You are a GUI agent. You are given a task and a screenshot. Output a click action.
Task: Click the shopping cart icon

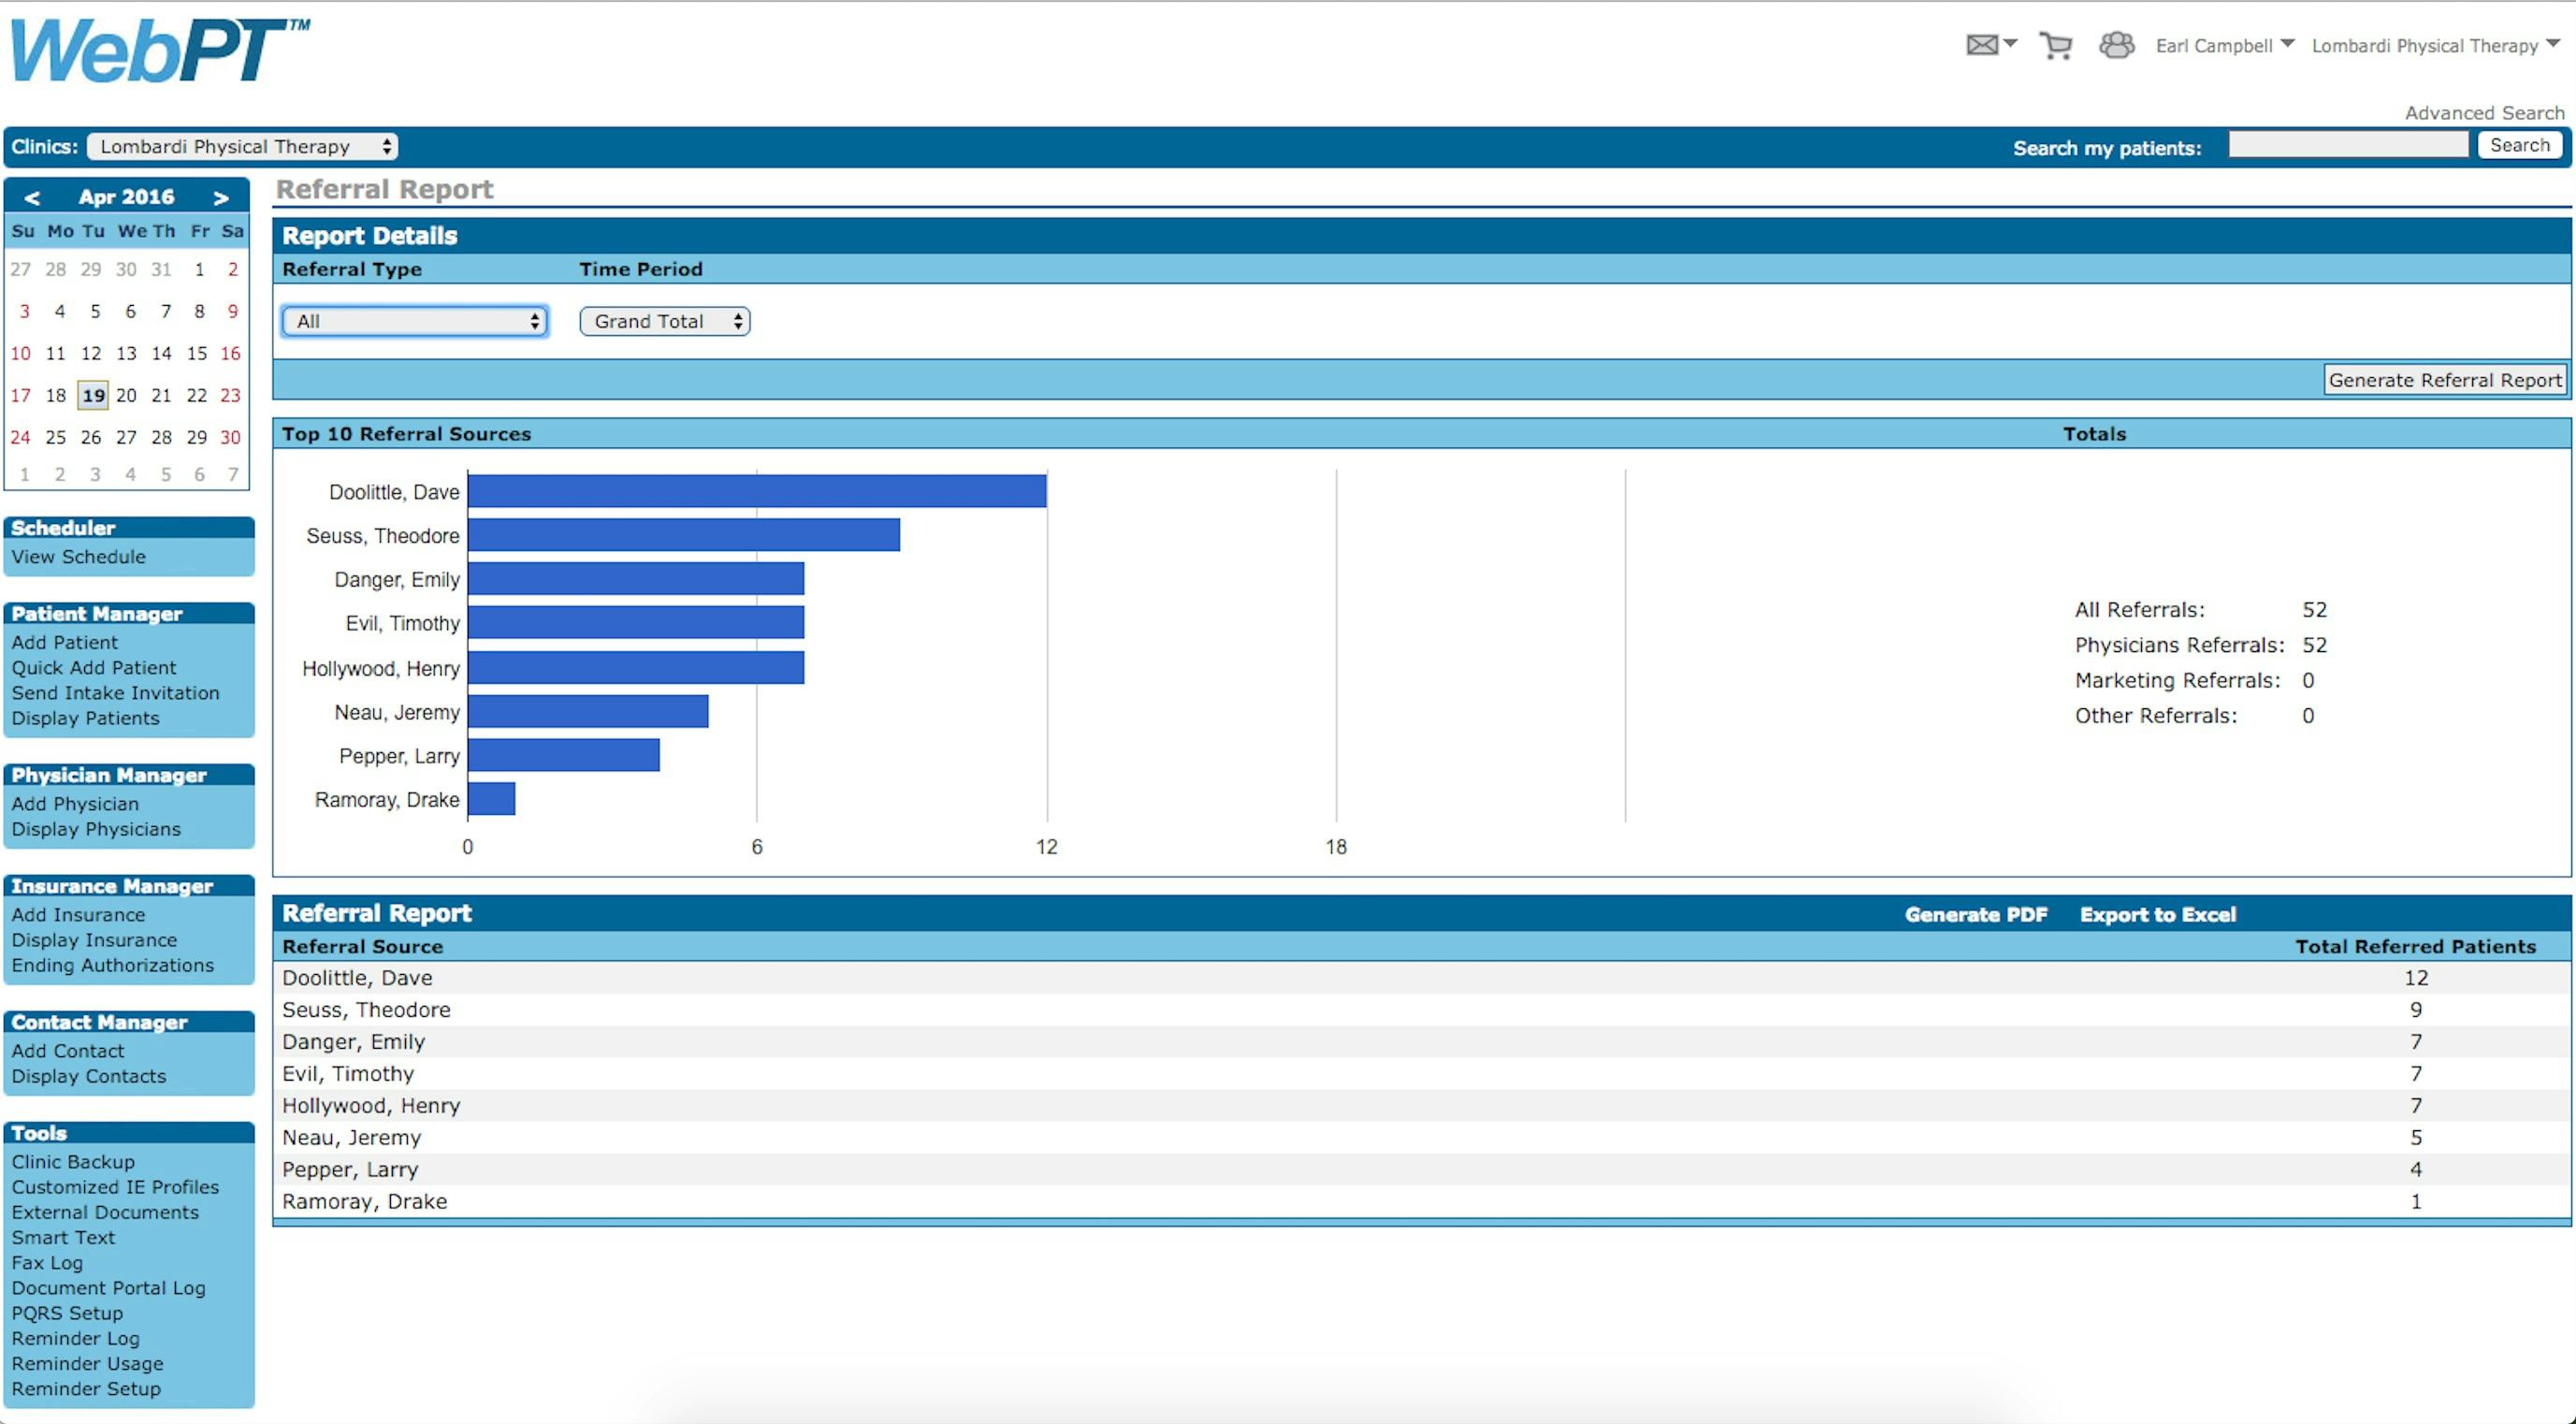tap(2055, 45)
